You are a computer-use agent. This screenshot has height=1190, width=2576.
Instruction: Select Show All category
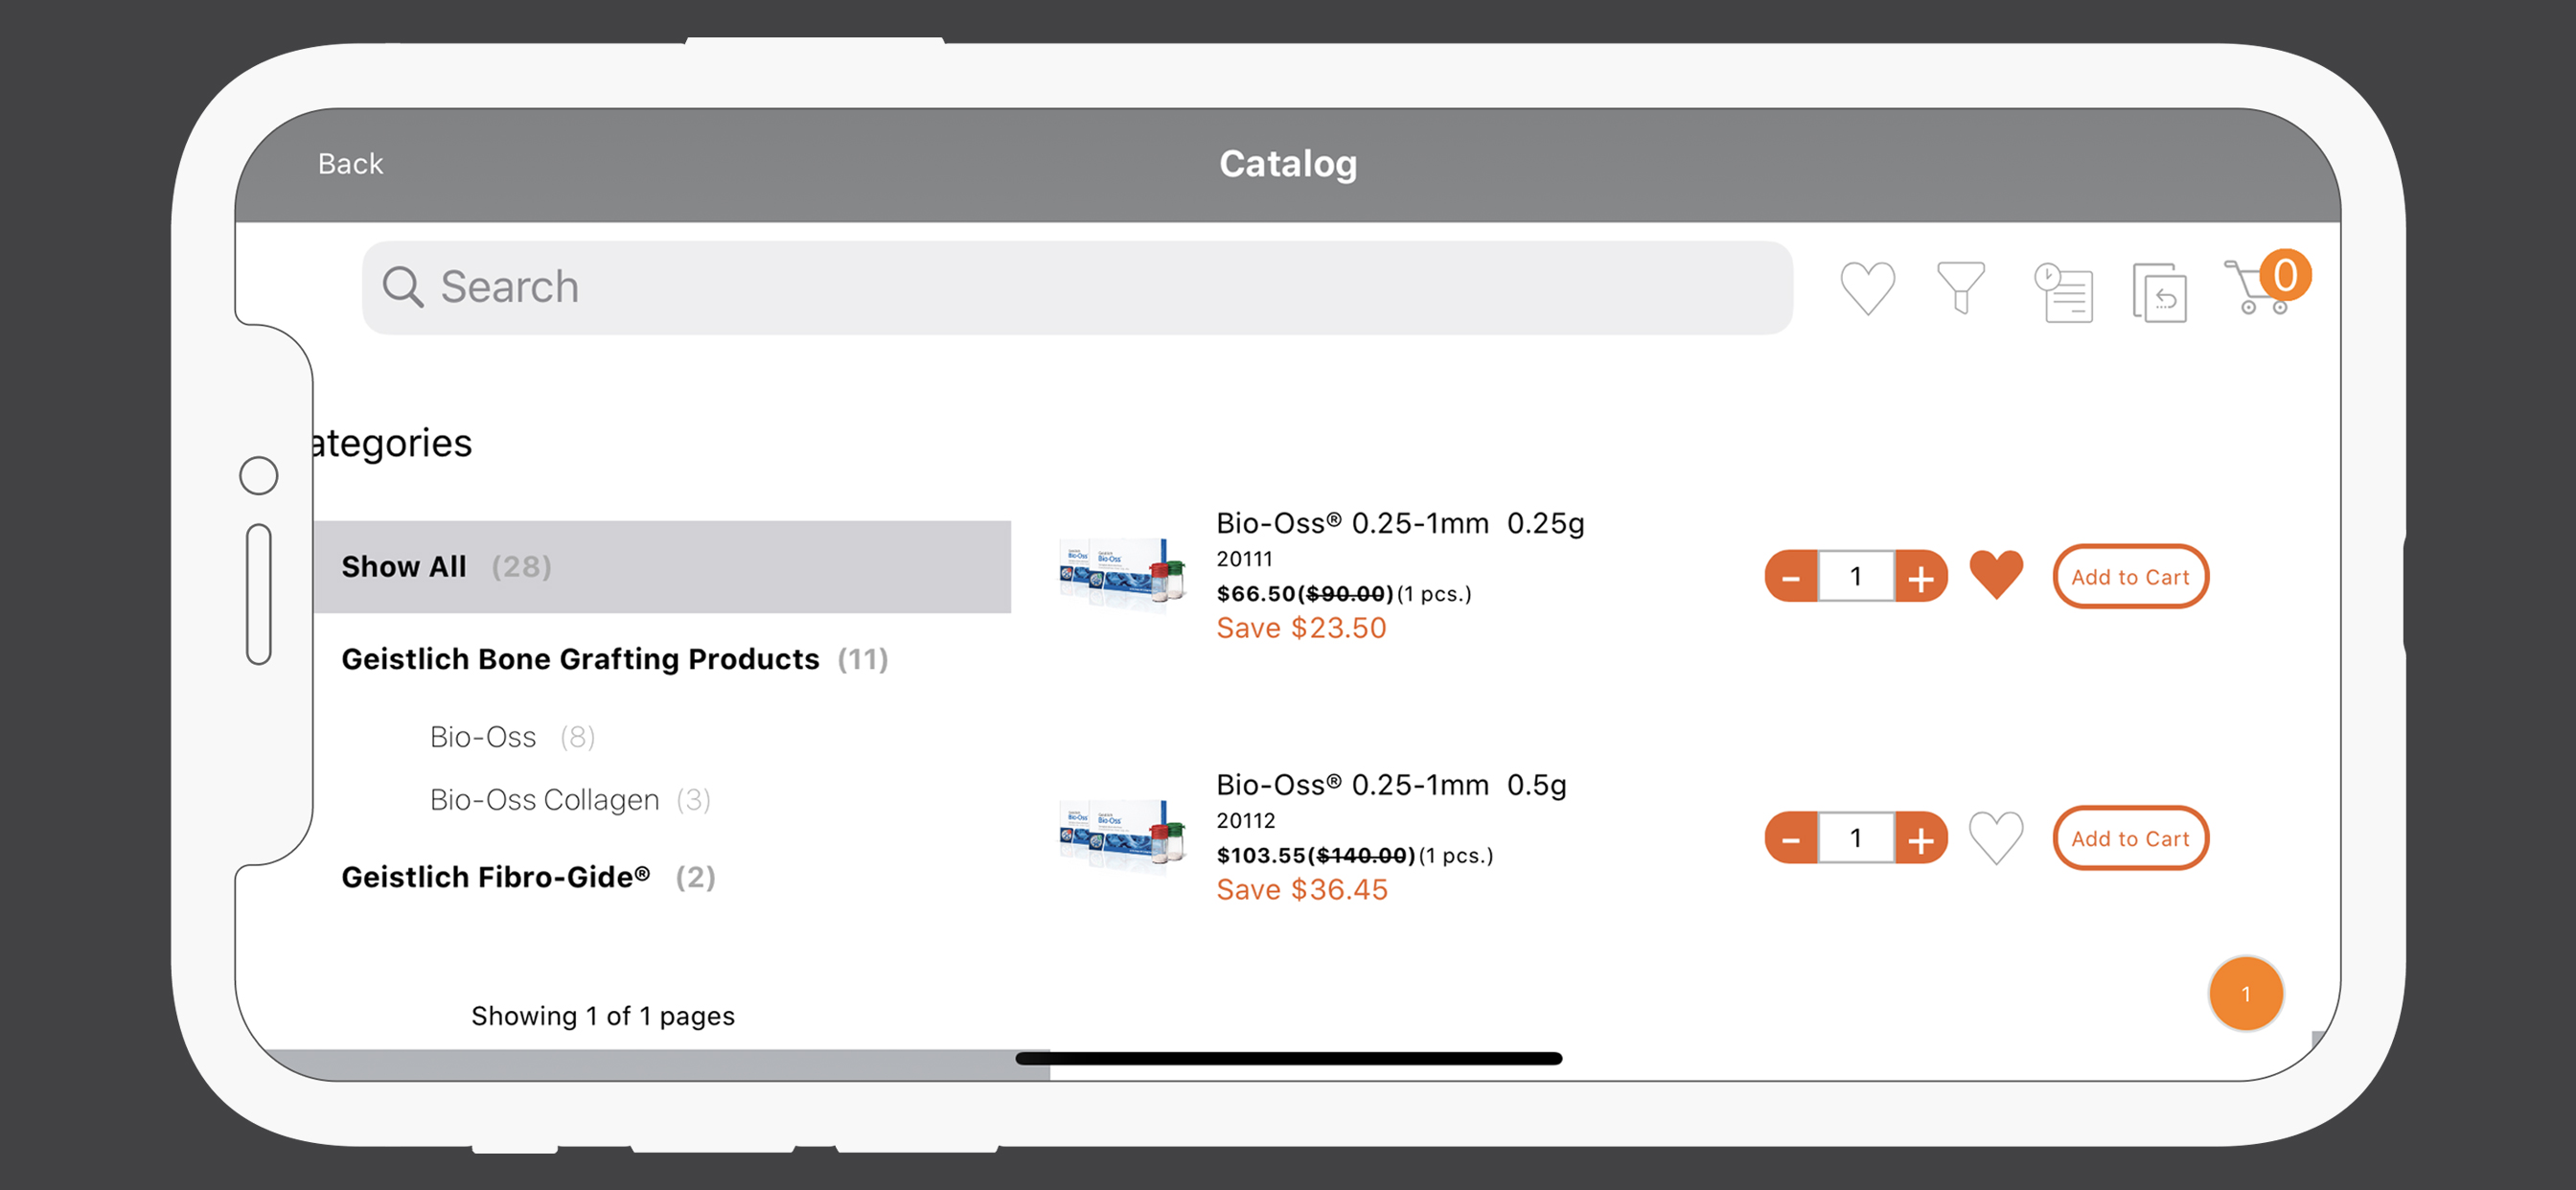(x=662, y=566)
